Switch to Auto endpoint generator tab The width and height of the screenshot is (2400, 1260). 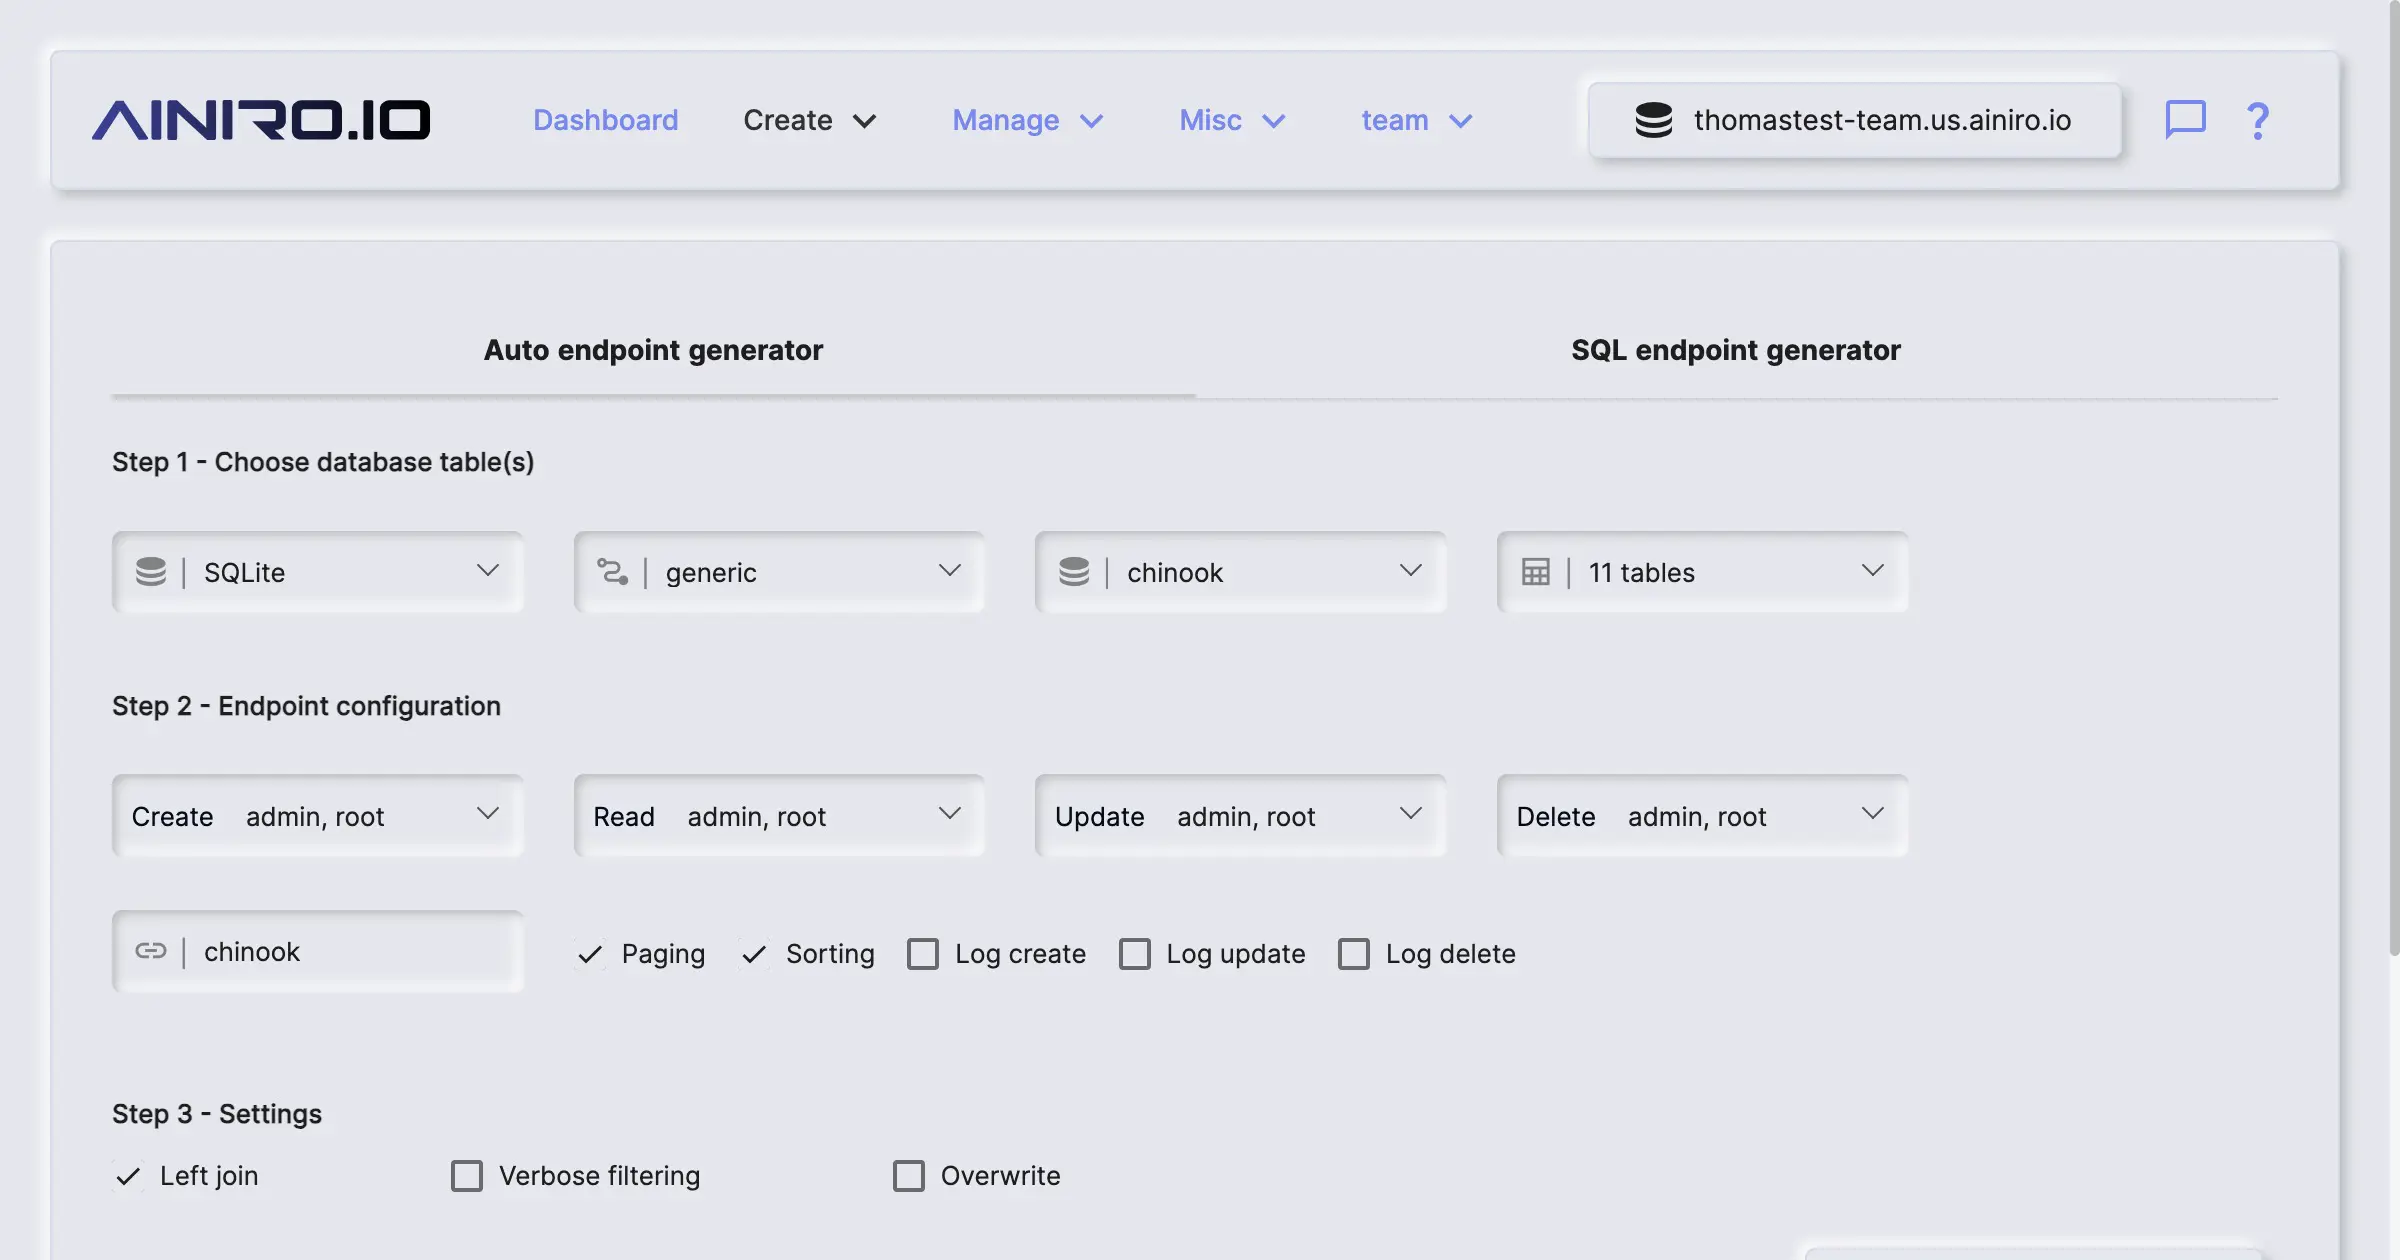tap(653, 350)
